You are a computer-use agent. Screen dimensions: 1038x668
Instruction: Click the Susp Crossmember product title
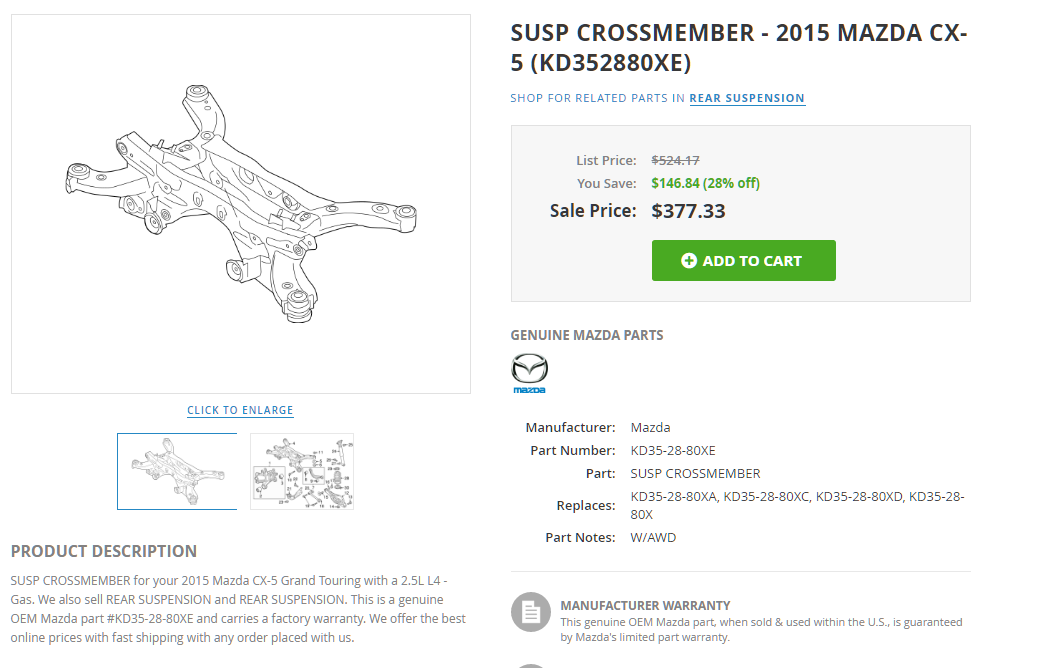[738, 47]
